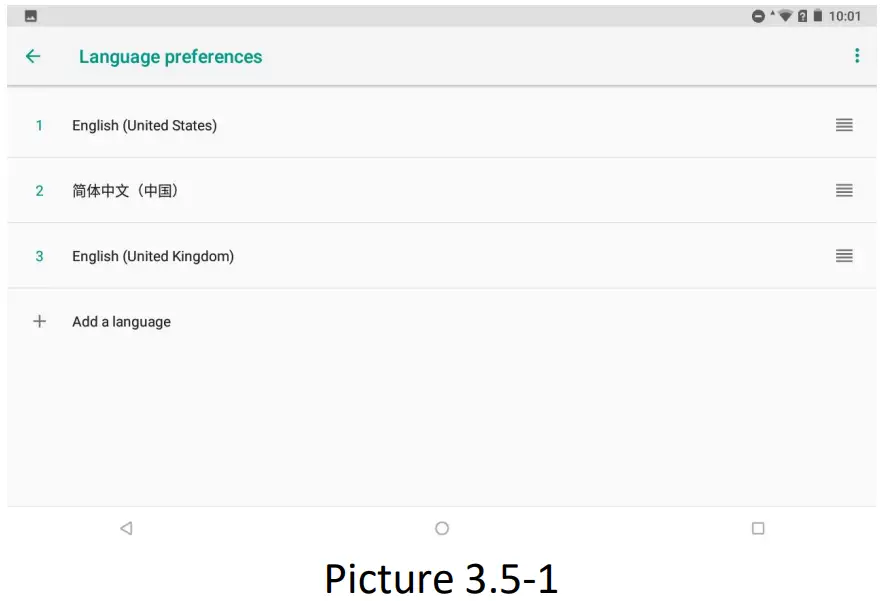
Task: Choose English (United Kingdom) language entry
Action: click(x=153, y=256)
